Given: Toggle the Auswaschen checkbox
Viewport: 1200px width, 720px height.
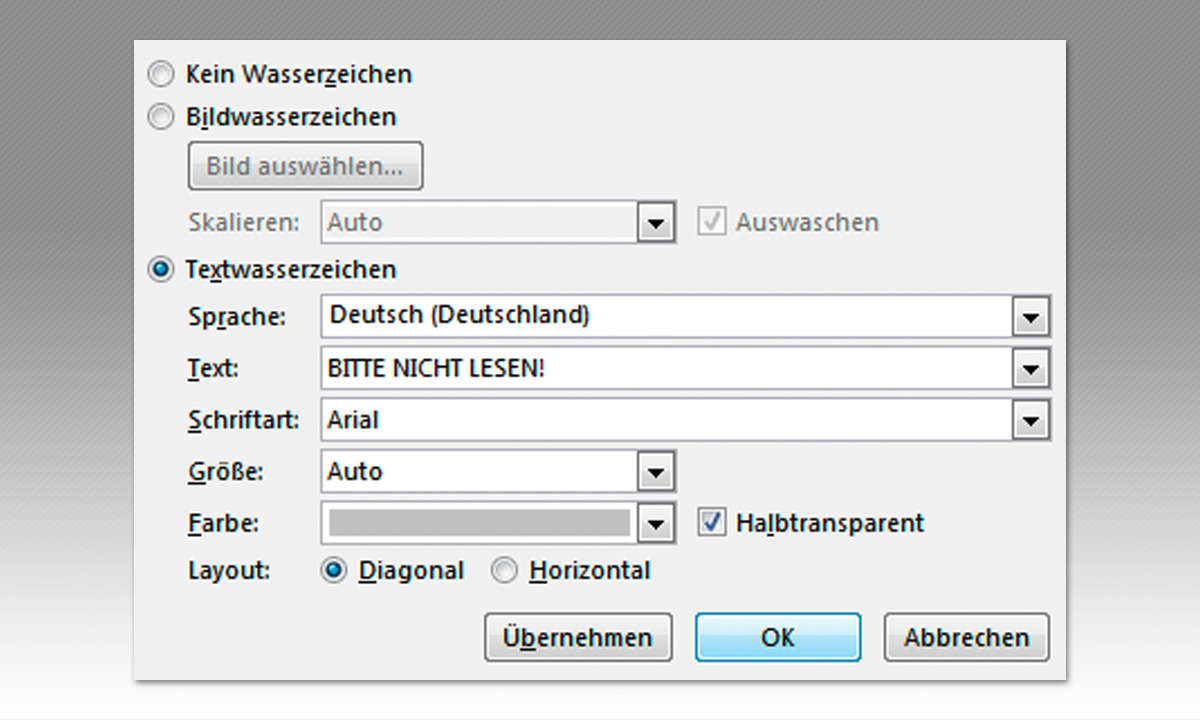Looking at the screenshot, I should [x=711, y=222].
